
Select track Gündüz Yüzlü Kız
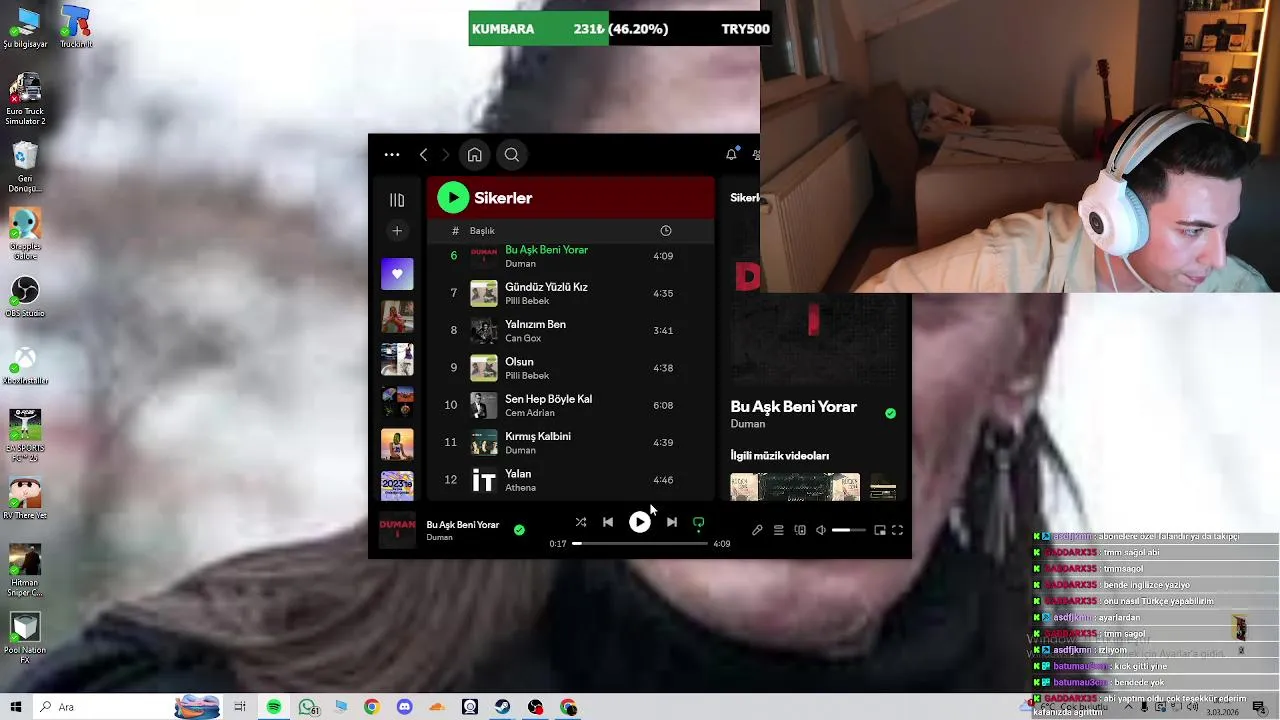[570, 293]
